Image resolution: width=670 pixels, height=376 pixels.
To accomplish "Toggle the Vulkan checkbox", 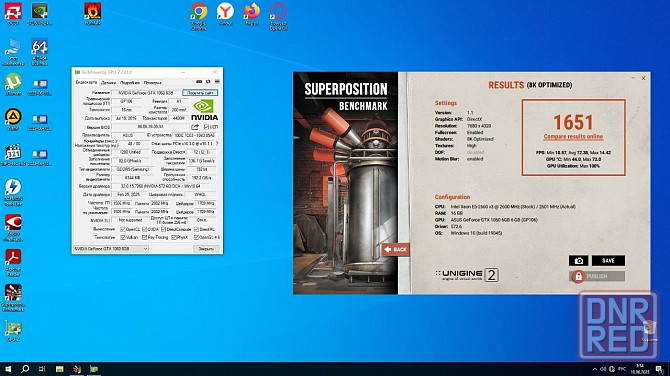I will 123,237.
